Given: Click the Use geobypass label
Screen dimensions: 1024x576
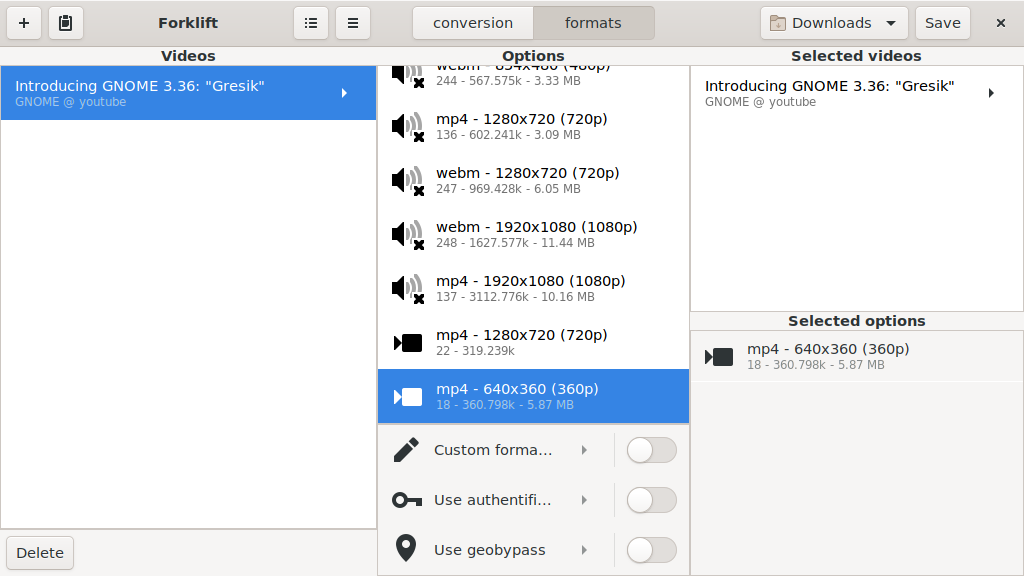Looking at the screenshot, I should (490, 550).
